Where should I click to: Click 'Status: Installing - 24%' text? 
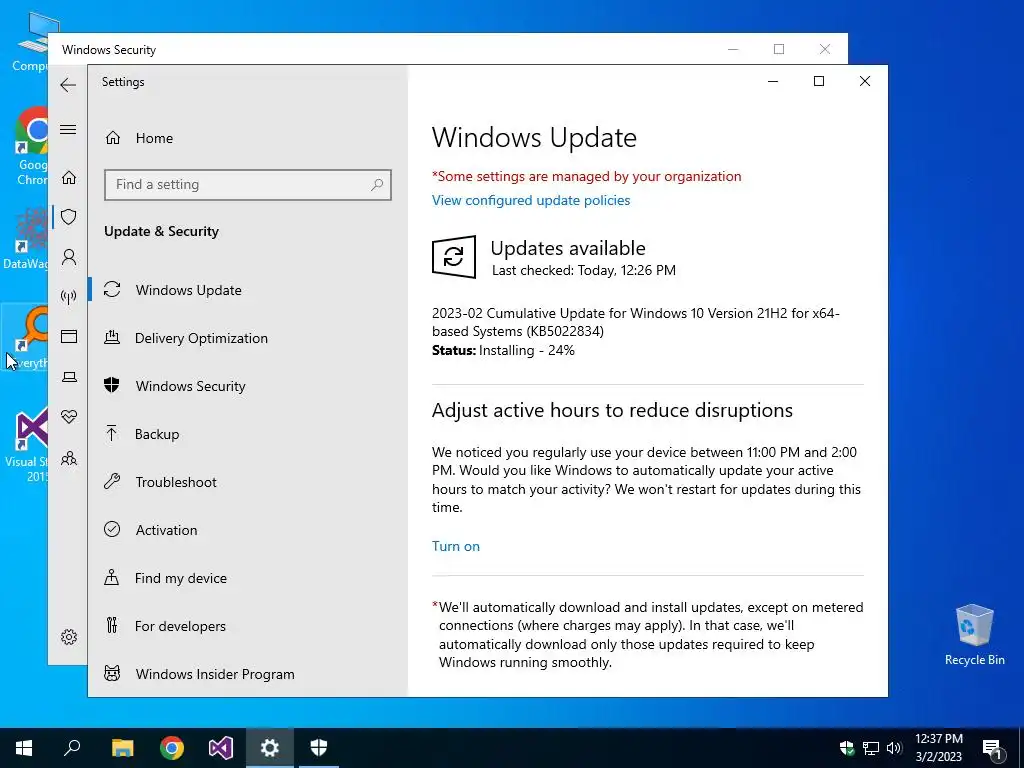[x=503, y=351]
